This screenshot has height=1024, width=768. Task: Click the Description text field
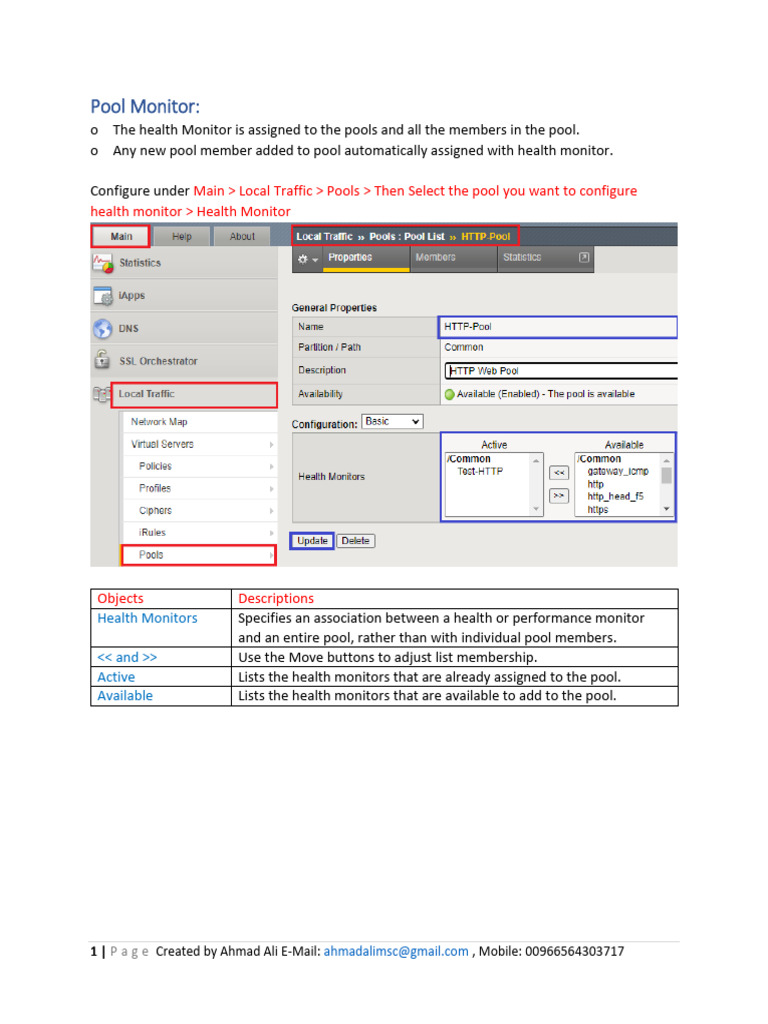click(561, 371)
